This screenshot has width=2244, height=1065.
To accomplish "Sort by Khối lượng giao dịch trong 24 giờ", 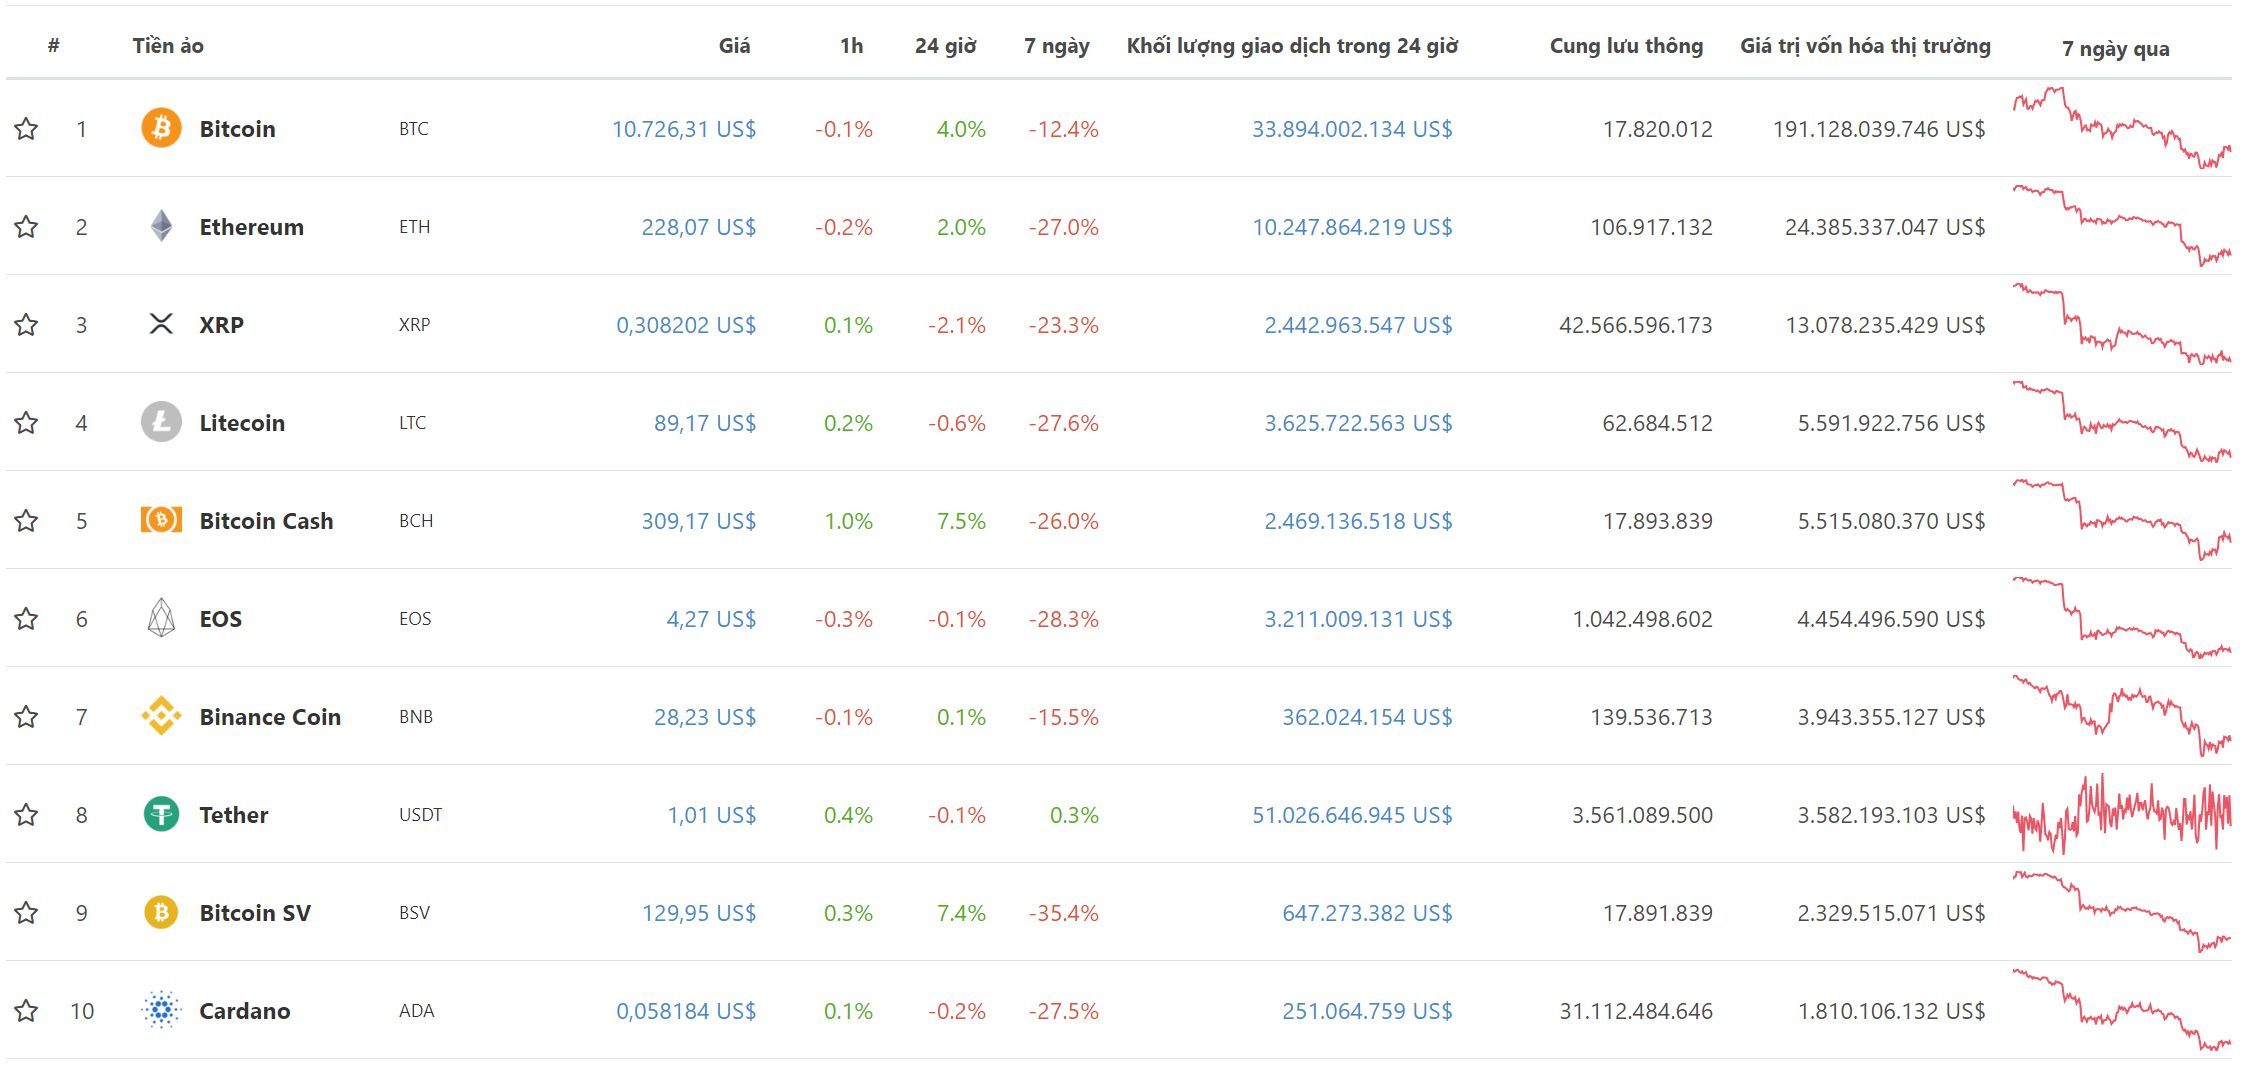I will click(x=1292, y=46).
